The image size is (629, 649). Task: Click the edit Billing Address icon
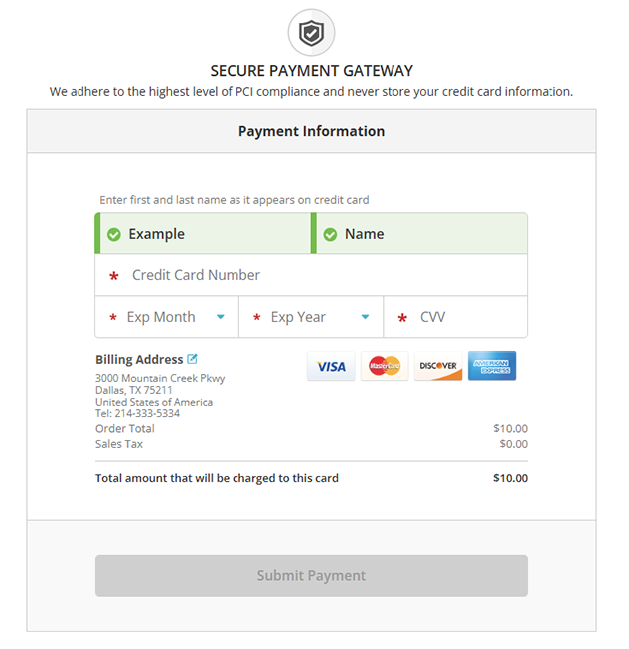(193, 359)
